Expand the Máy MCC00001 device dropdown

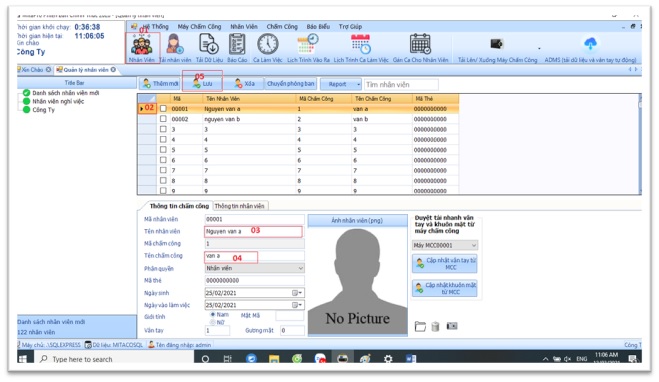(473, 245)
